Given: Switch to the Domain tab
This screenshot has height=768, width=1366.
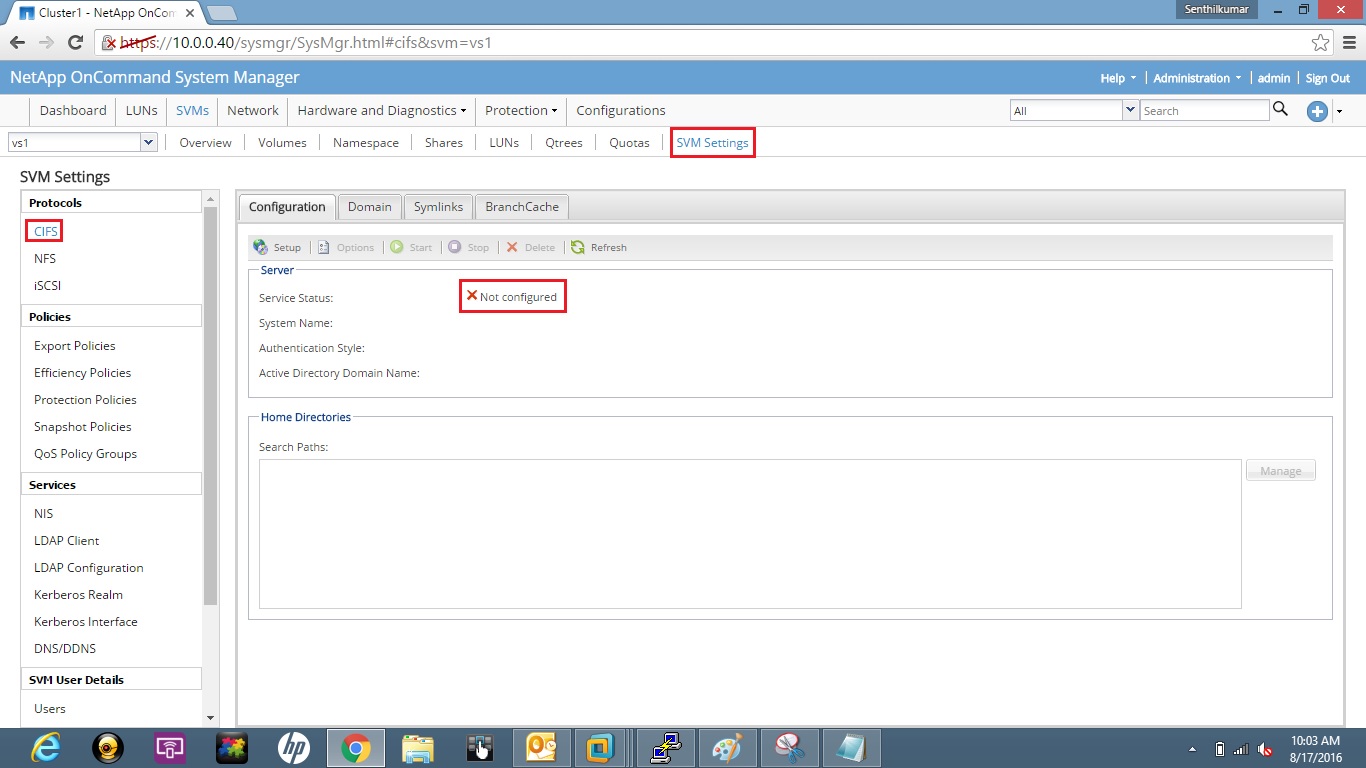Looking at the screenshot, I should (369, 207).
